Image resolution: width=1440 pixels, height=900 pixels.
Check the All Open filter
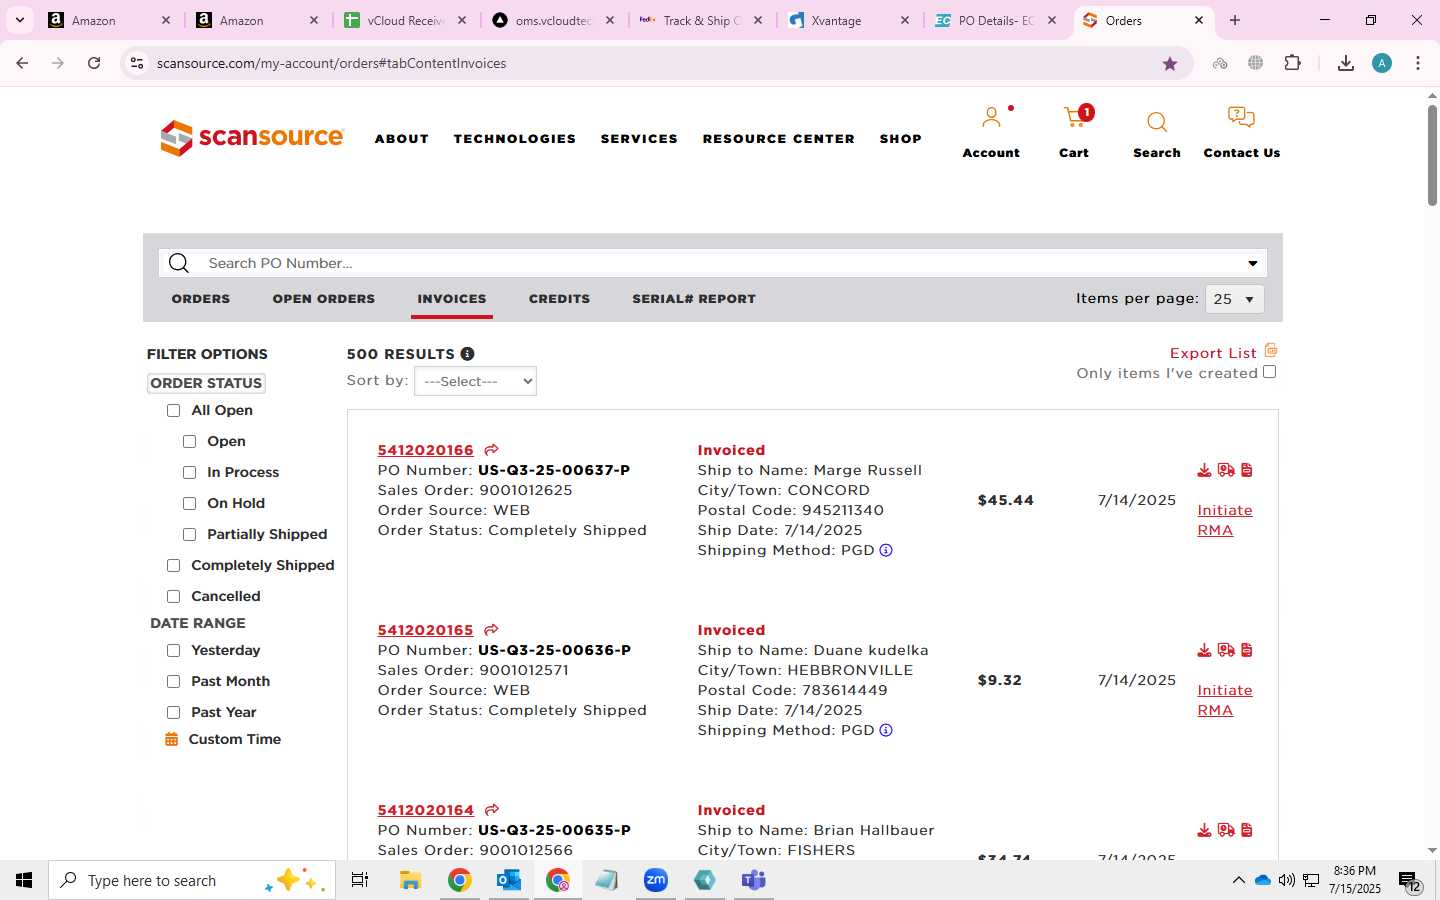(174, 410)
